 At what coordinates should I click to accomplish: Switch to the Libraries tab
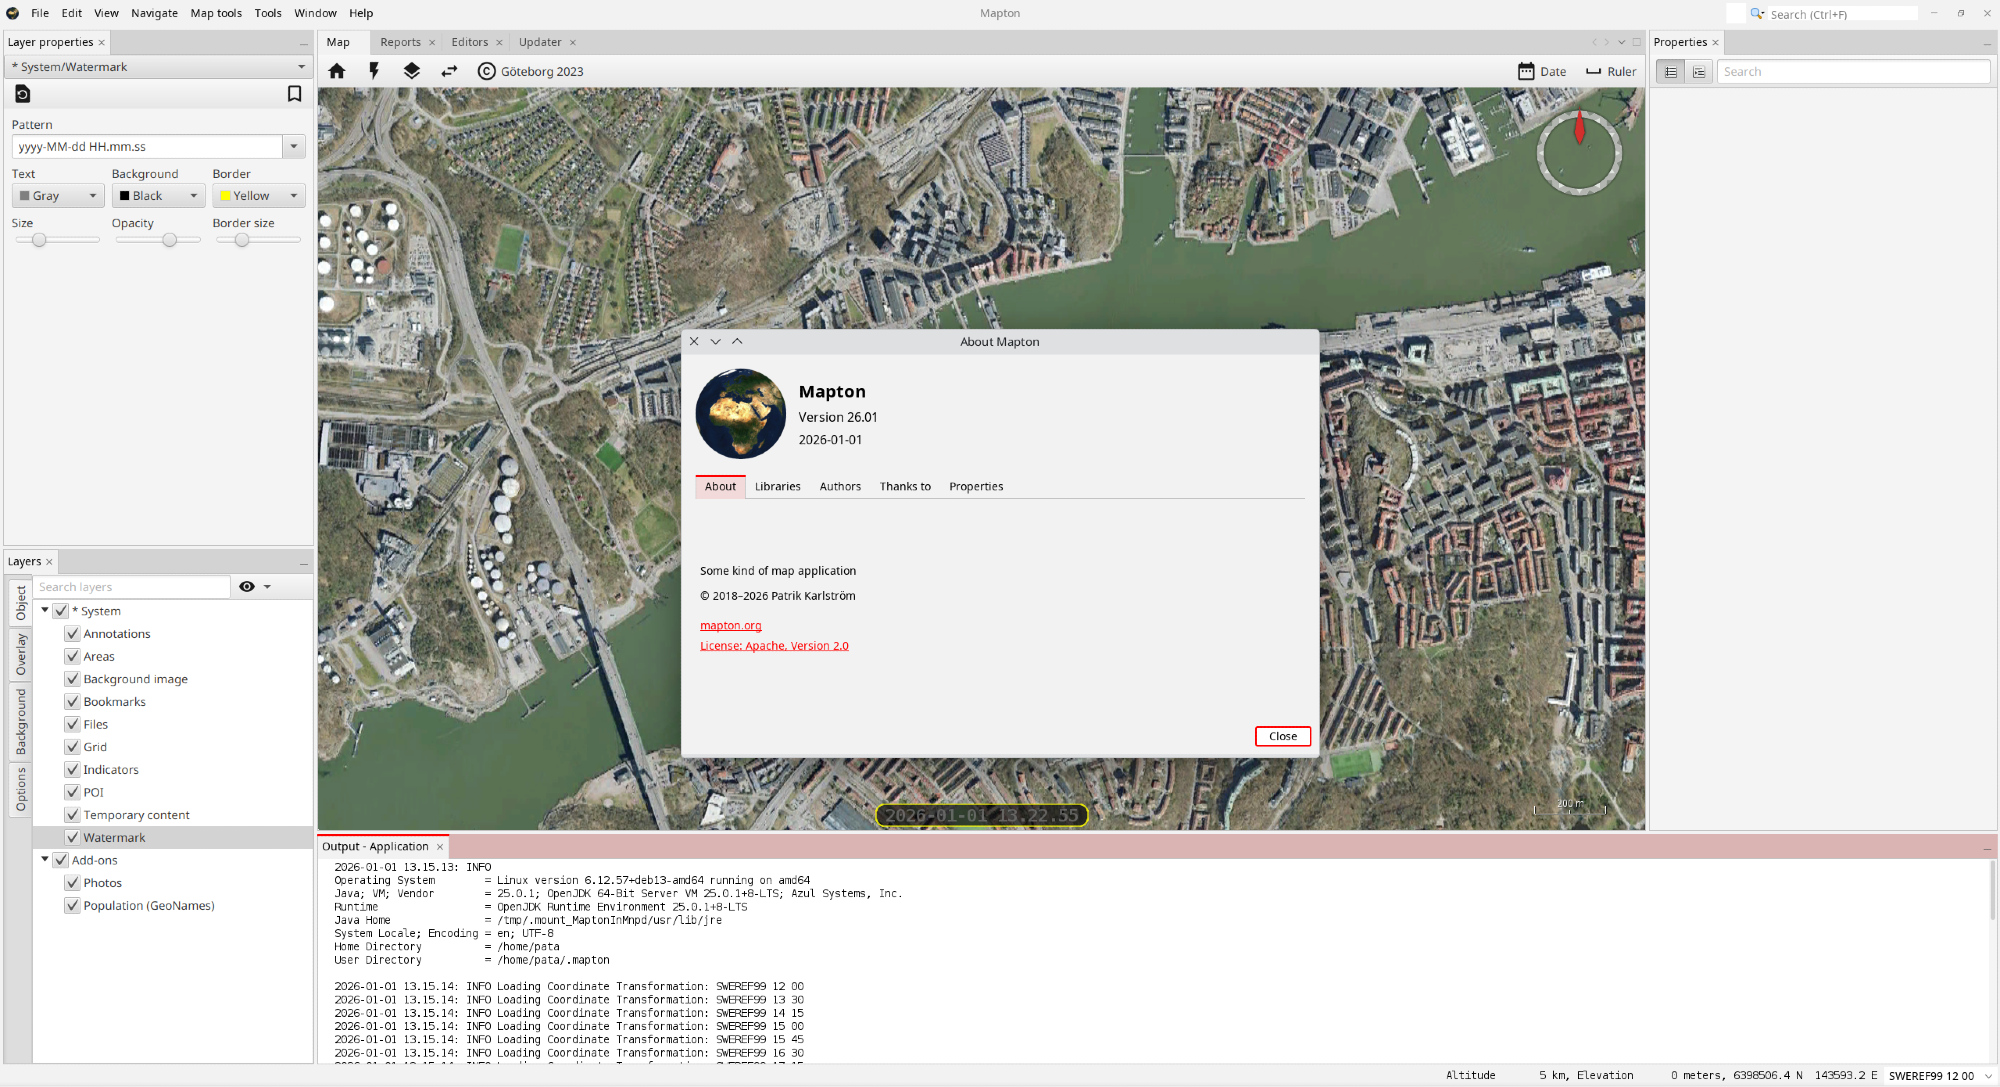[x=777, y=487]
